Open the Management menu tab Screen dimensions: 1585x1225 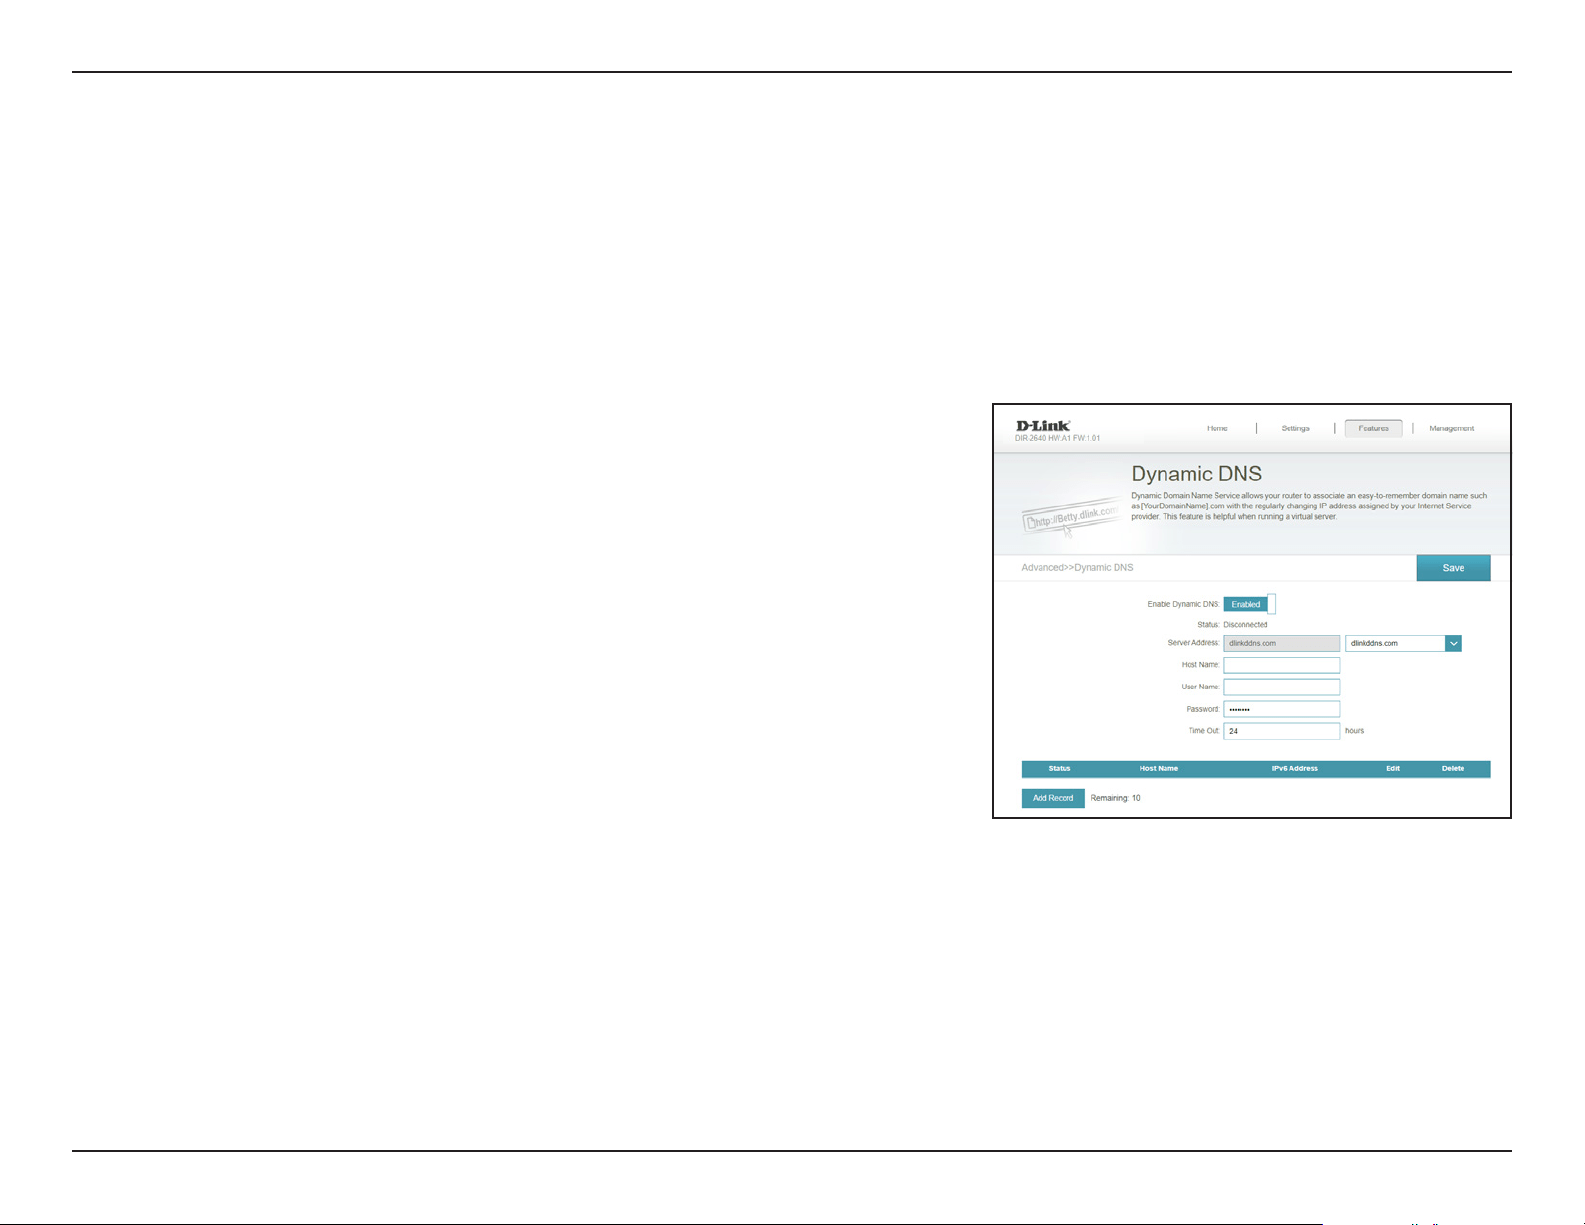point(1451,428)
